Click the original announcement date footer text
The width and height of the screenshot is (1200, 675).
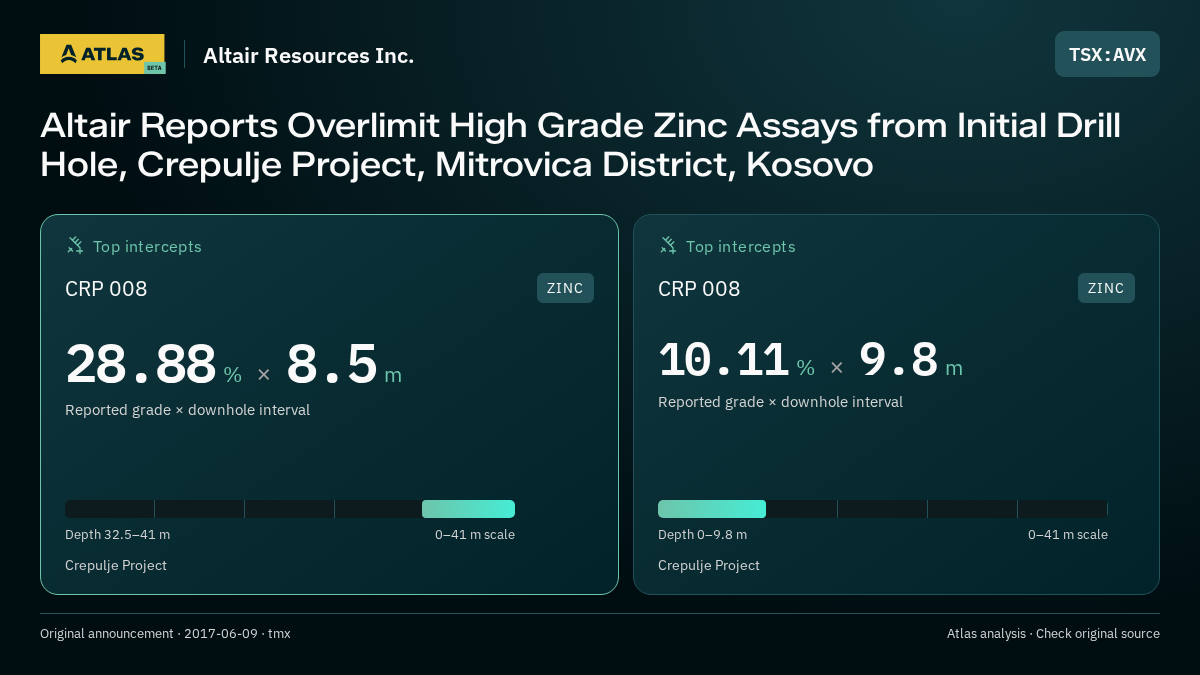click(x=165, y=634)
